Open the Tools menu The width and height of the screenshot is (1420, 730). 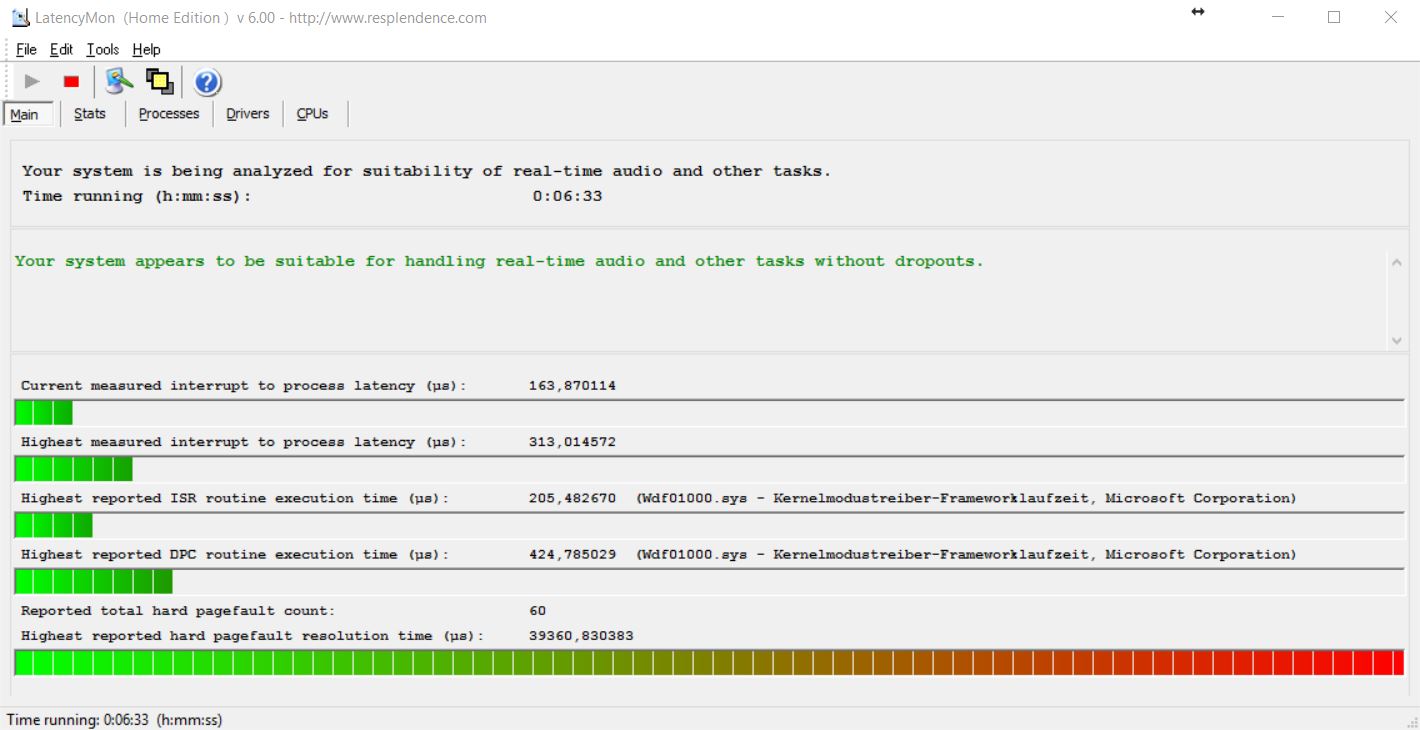(x=102, y=49)
